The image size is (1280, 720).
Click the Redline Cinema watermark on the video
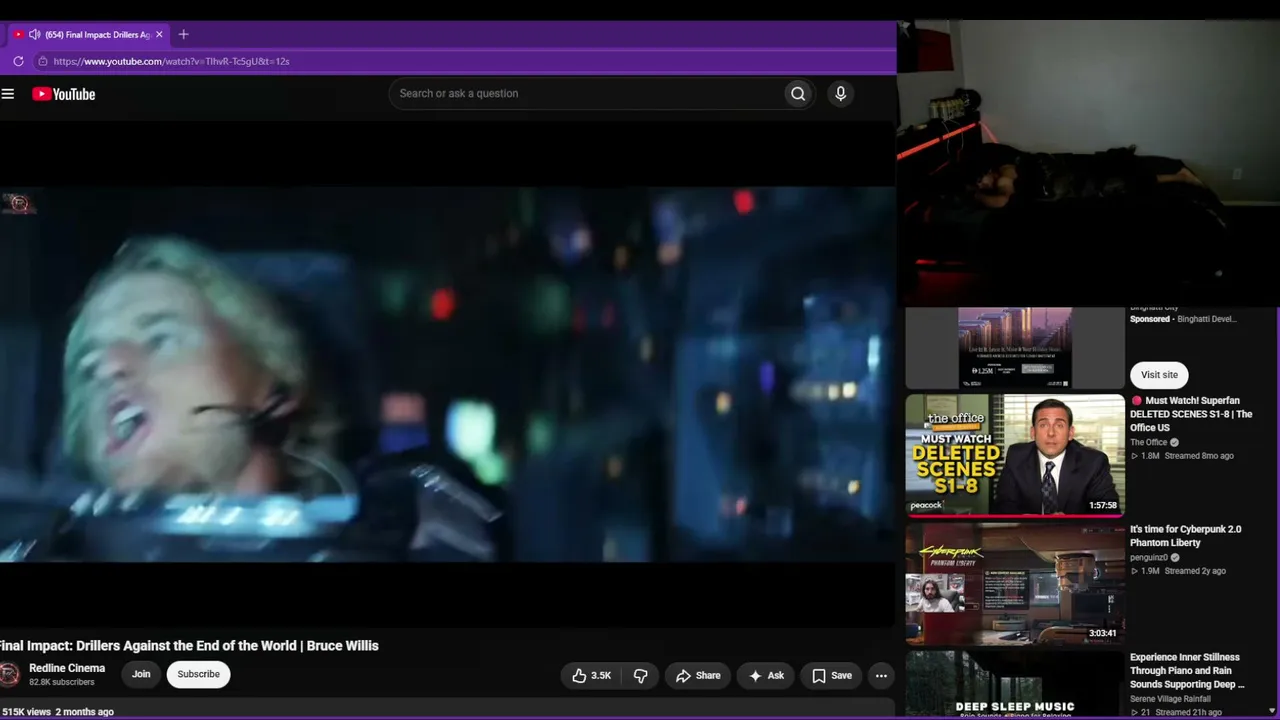(x=19, y=204)
